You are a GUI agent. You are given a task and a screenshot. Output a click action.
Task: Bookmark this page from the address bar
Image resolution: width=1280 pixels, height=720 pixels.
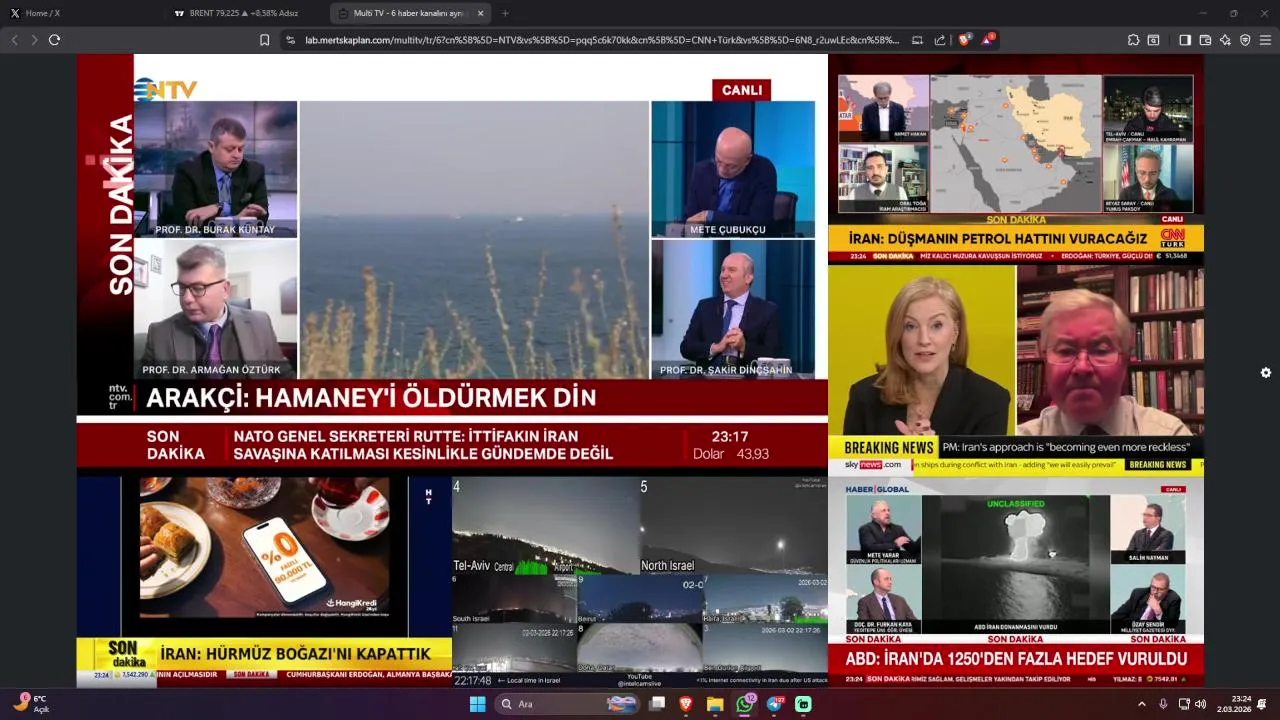click(x=264, y=40)
